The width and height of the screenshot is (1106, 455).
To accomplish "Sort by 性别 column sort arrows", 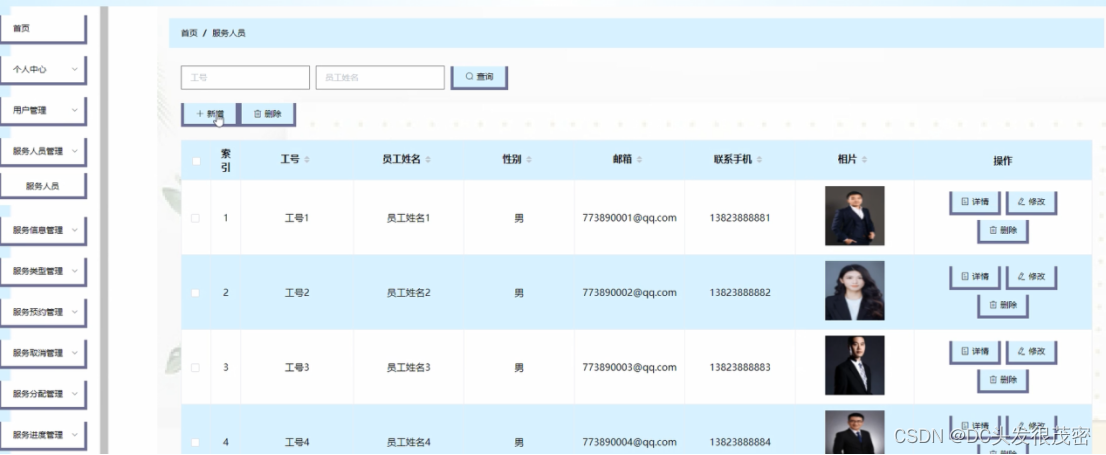I will (x=529, y=160).
